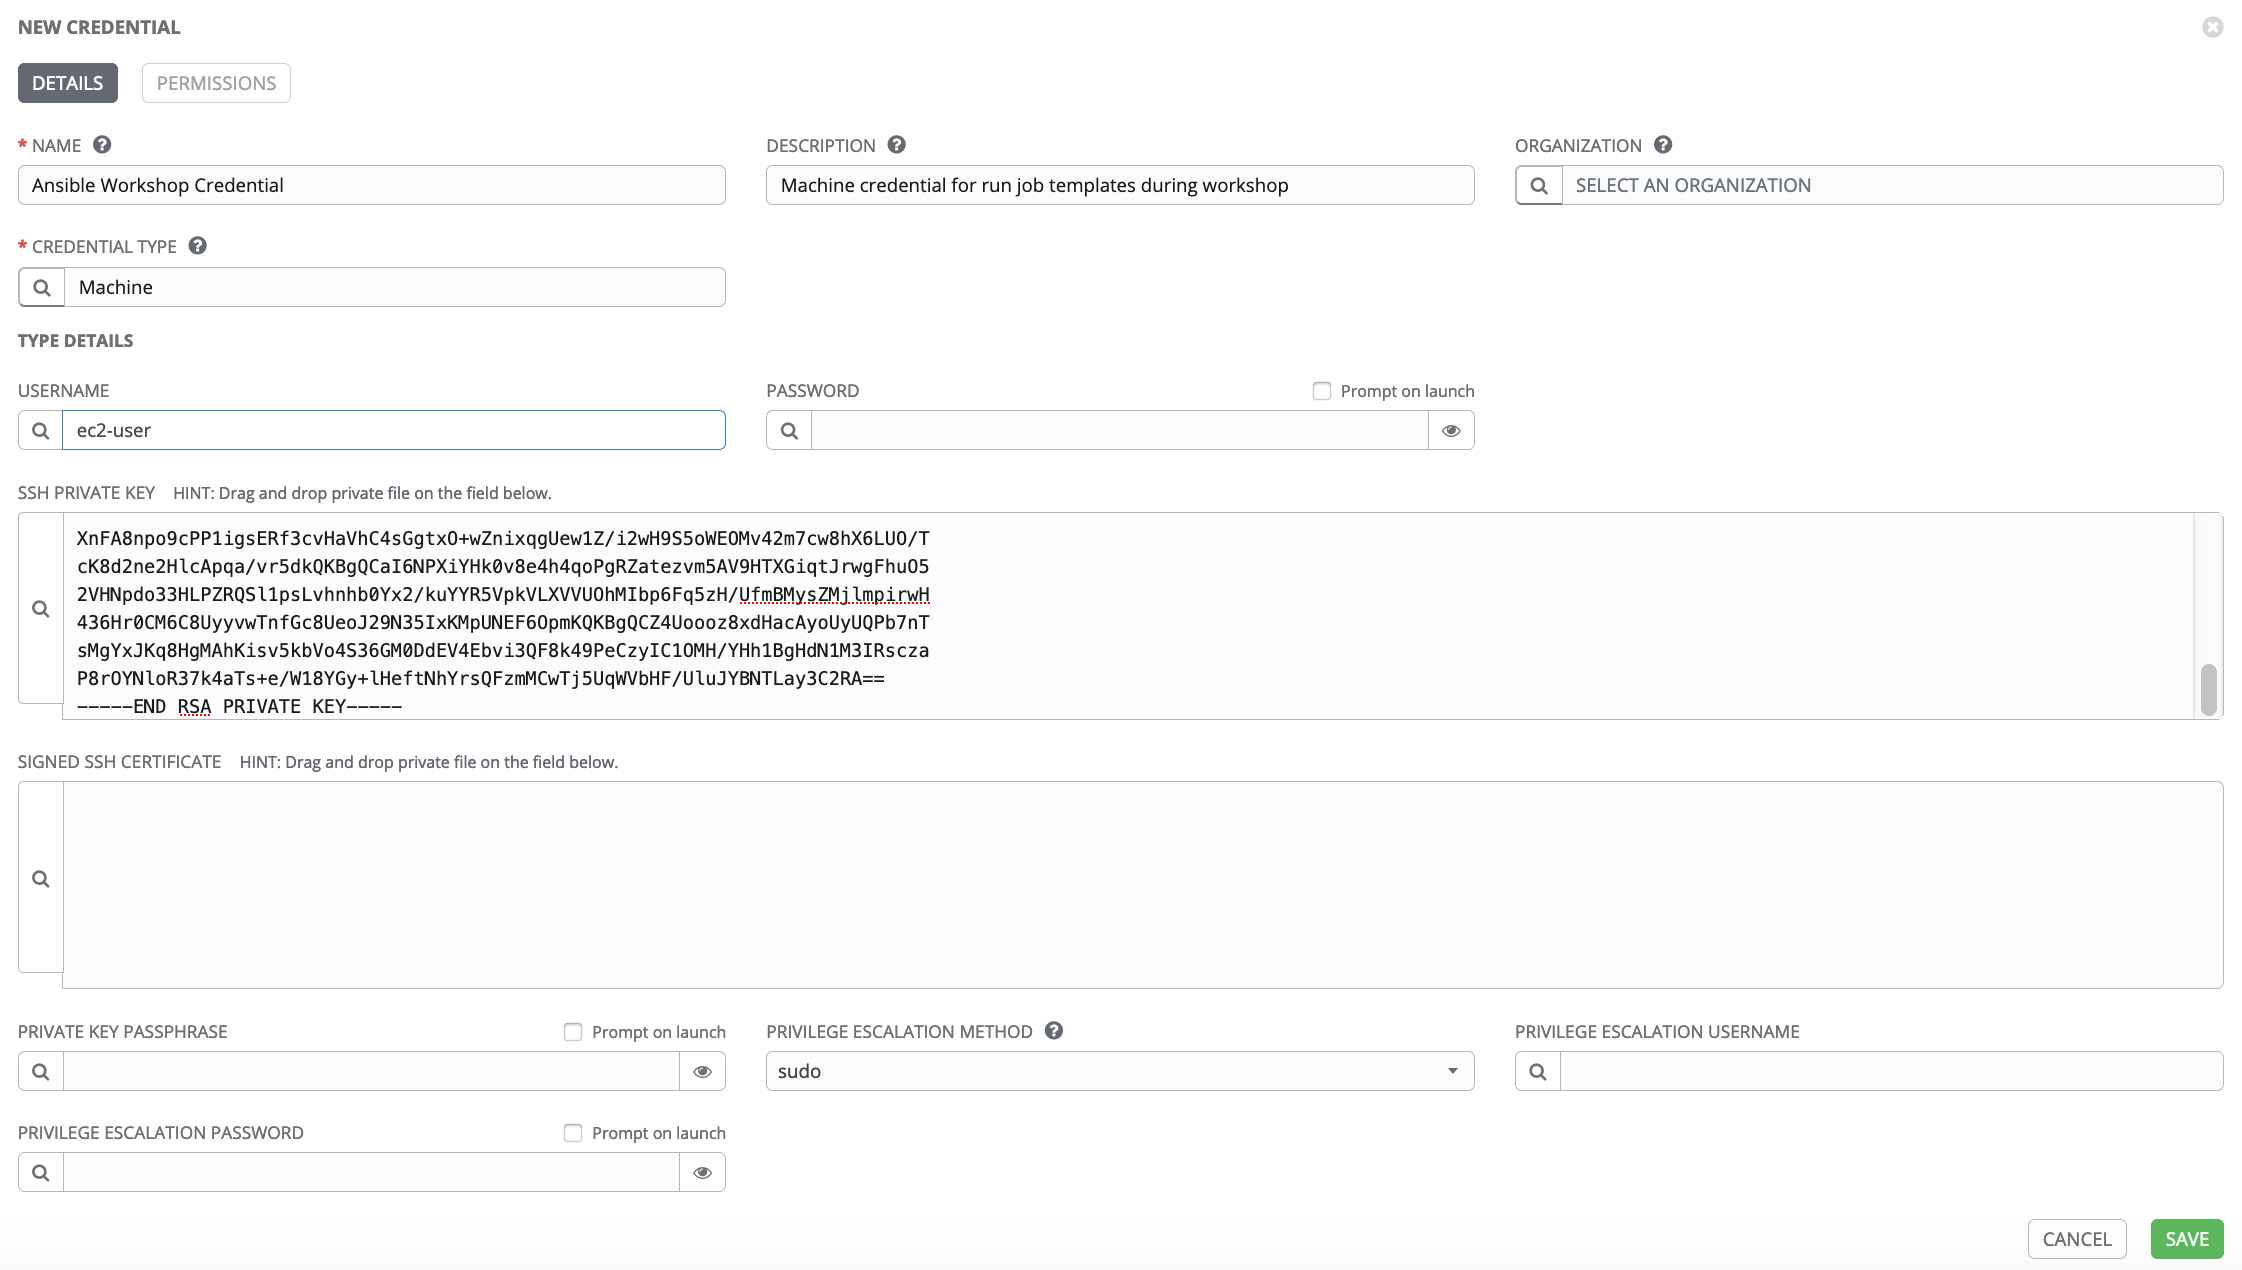2242x1270 pixels.
Task: Open help tooltip next to Credential Type label
Action: tap(198, 246)
